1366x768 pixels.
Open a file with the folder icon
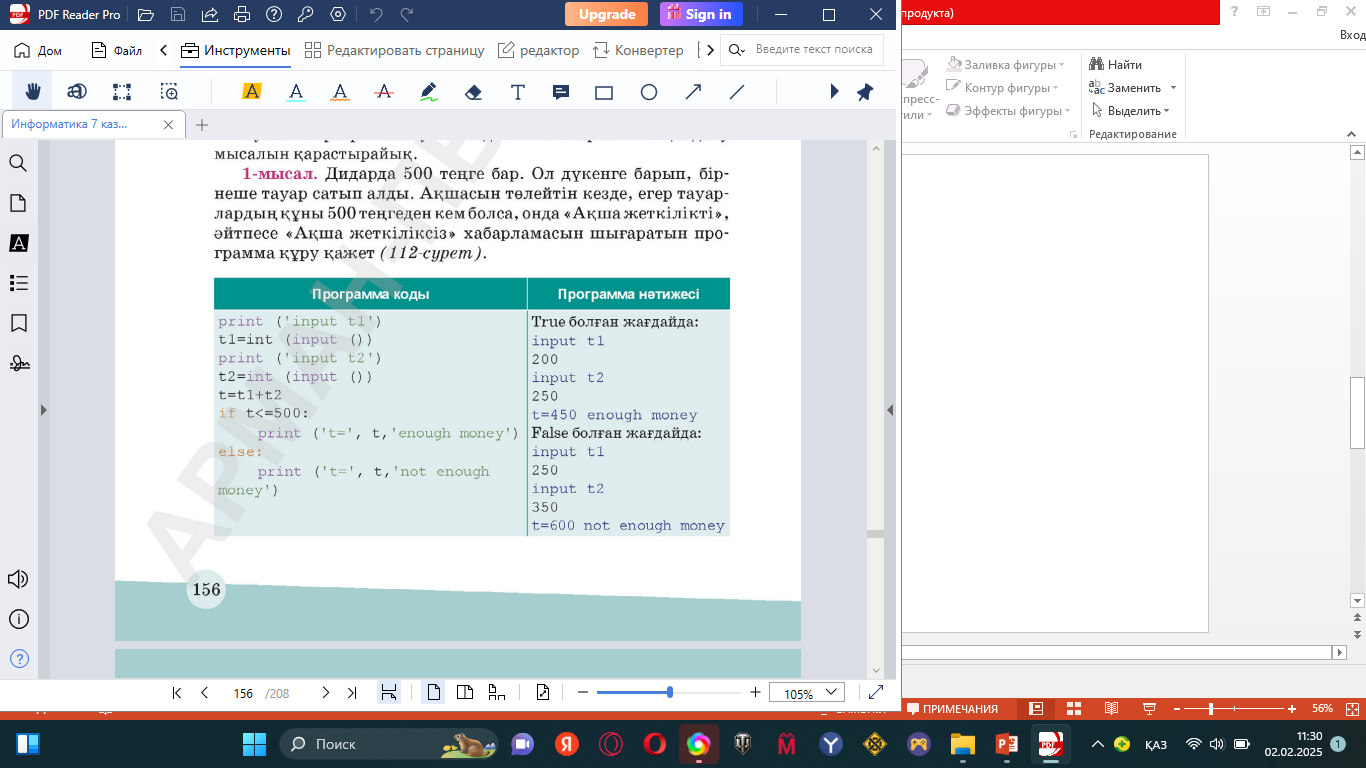[146, 15]
